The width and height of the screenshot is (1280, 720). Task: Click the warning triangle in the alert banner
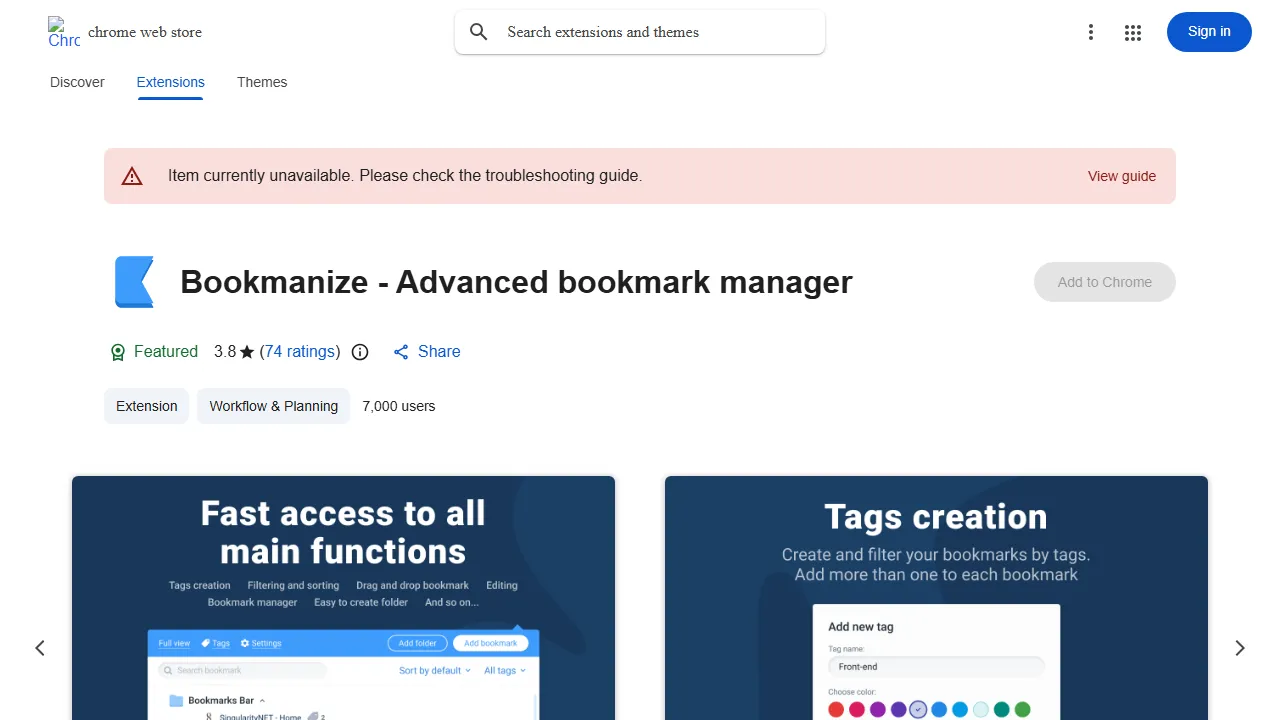tap(132, 176)
